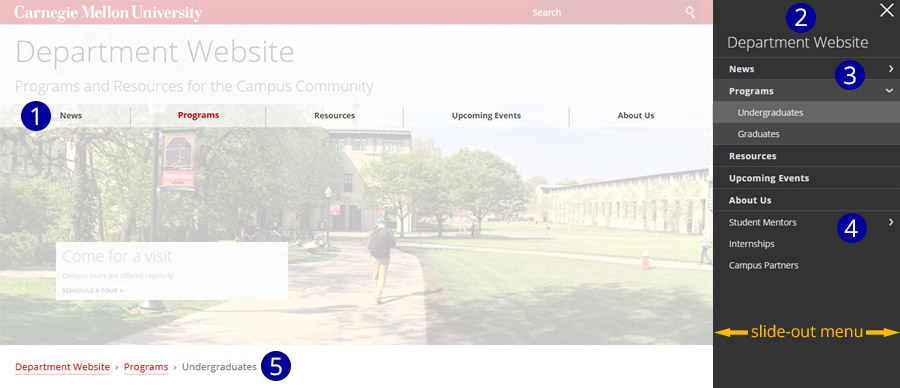Collapse the Programs chevron in slide-out menu
The width and height of the screenshot is (900, 388).
889,91
